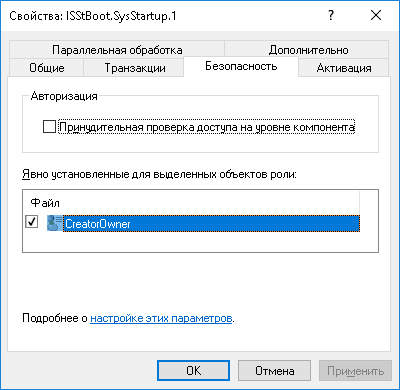Close the ISStBoot.SysStartup.1 properties dialog
The width and height of the screenshot is (400, 390).
click(376, 15)
